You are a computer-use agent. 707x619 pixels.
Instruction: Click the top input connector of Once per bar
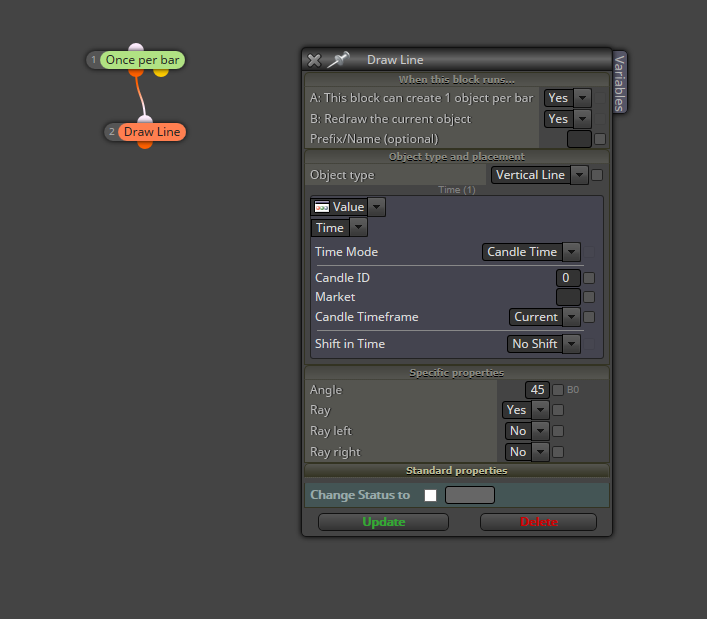(x=136, y=47)
